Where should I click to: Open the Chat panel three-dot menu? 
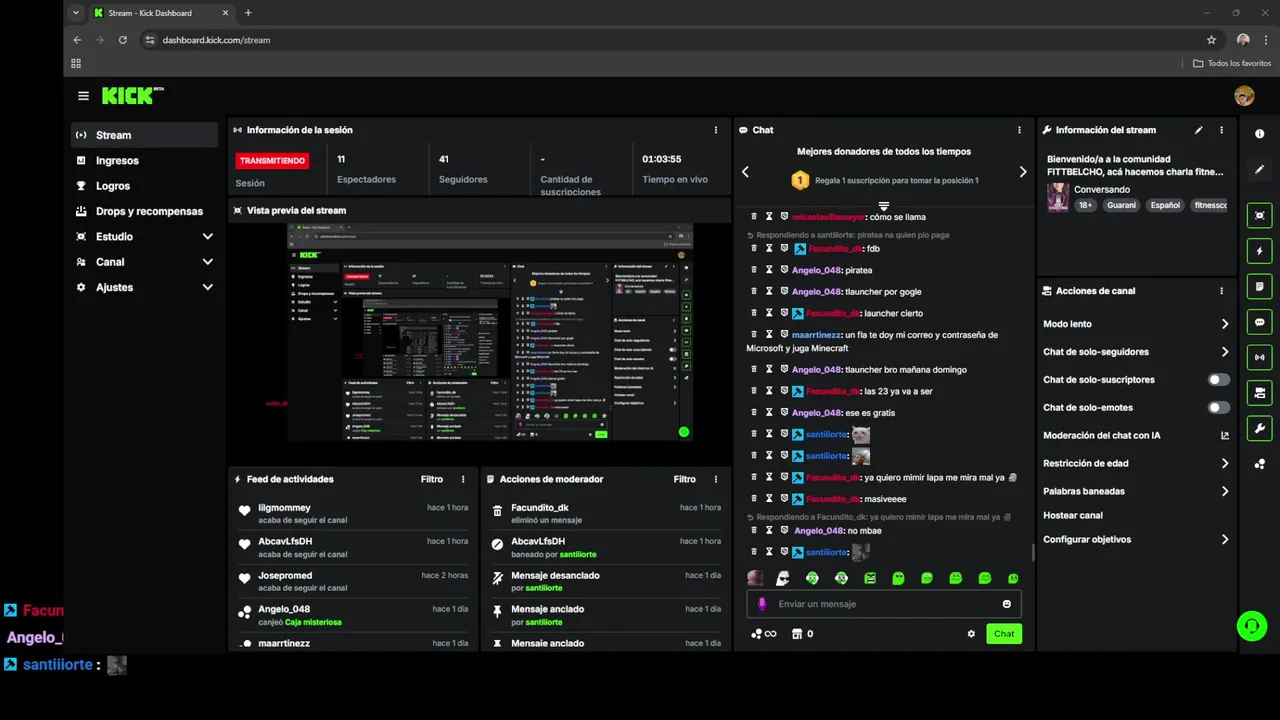point(1019,130)
